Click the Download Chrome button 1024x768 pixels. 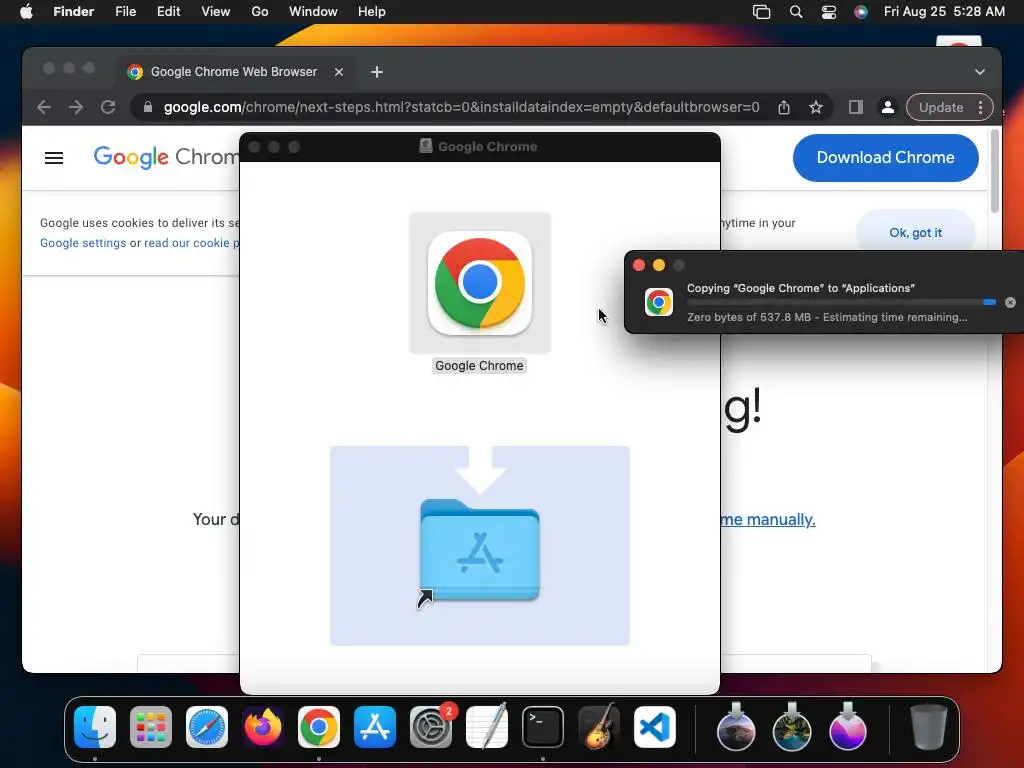pos(886,157)
